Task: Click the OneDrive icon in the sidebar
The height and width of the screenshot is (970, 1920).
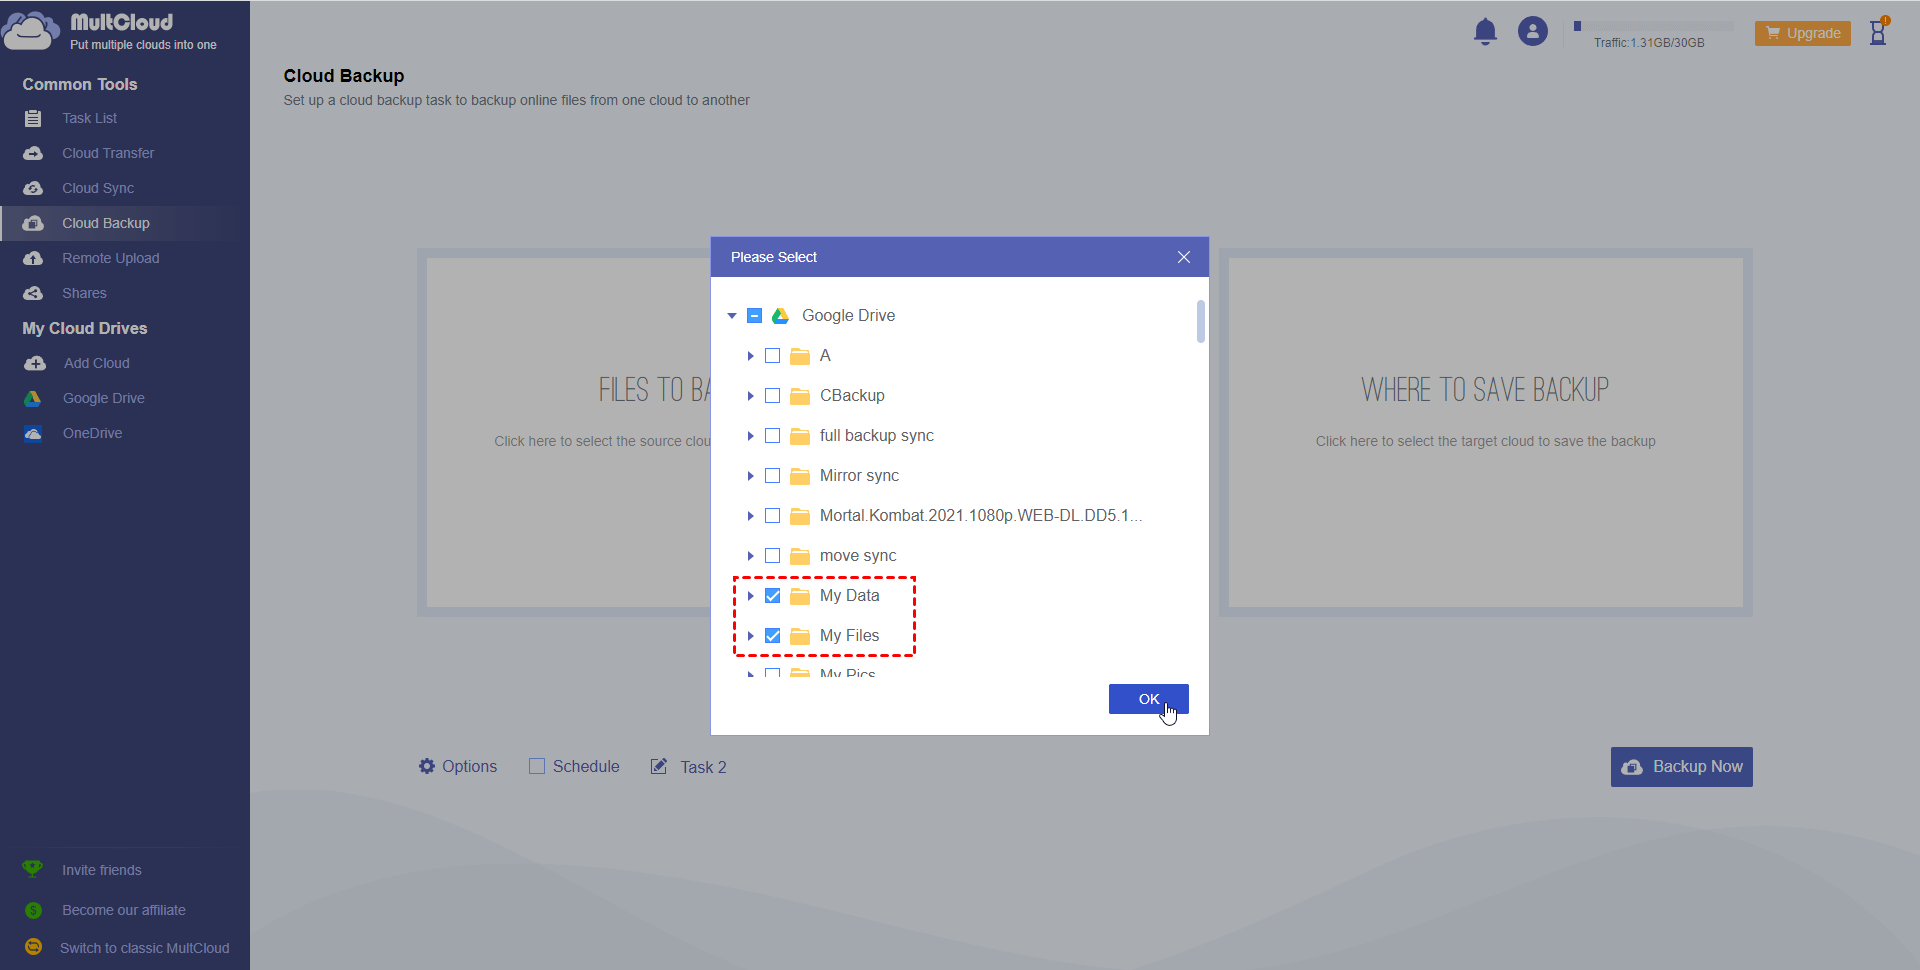Action: coord(33,433)
